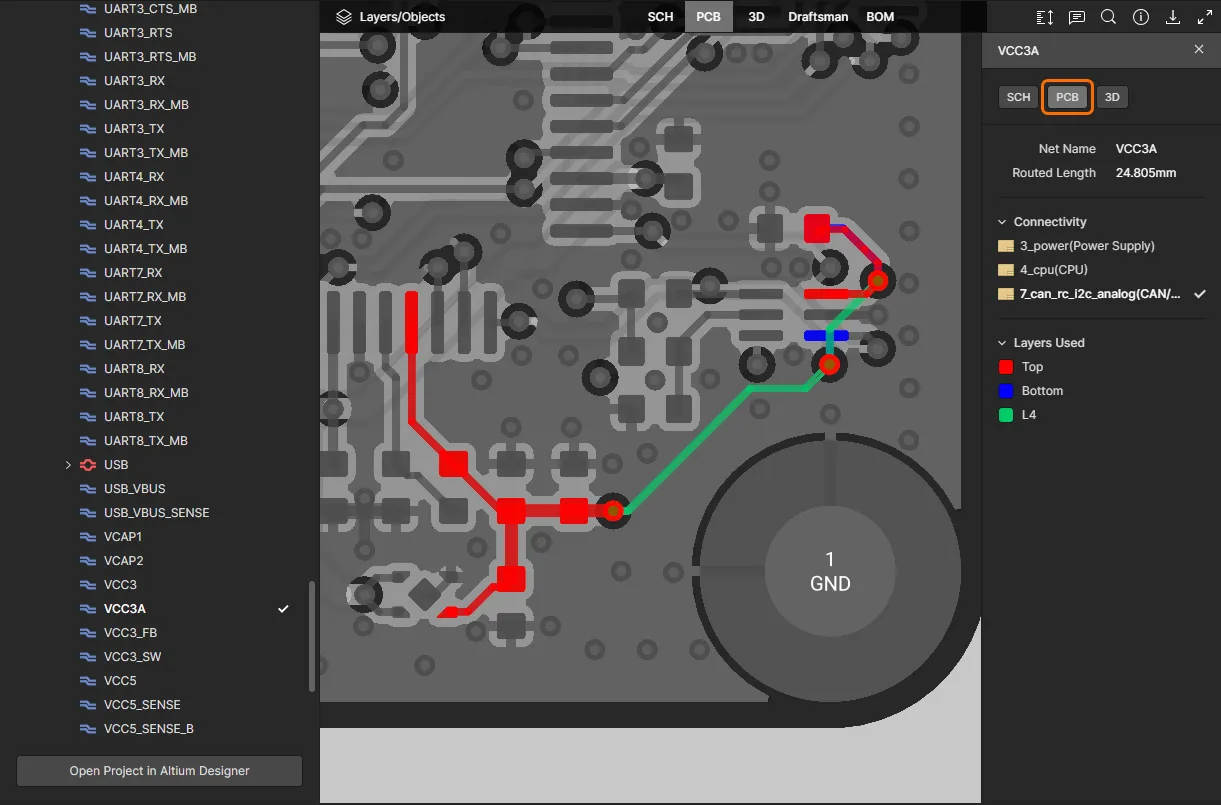Click net icon beside VCAP2

tap(87, 561)
